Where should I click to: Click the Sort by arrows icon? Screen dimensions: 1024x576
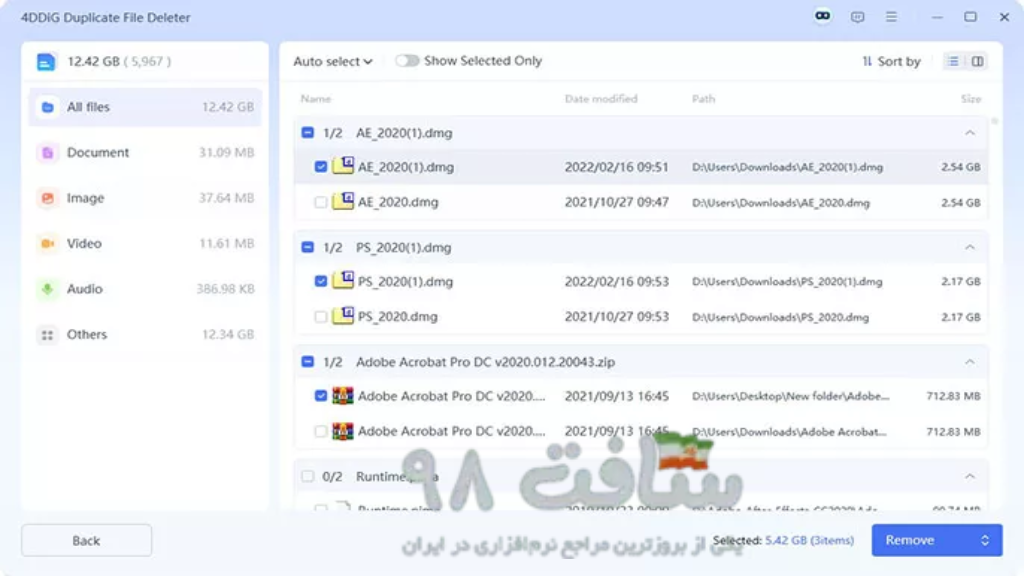click(867, 61)
